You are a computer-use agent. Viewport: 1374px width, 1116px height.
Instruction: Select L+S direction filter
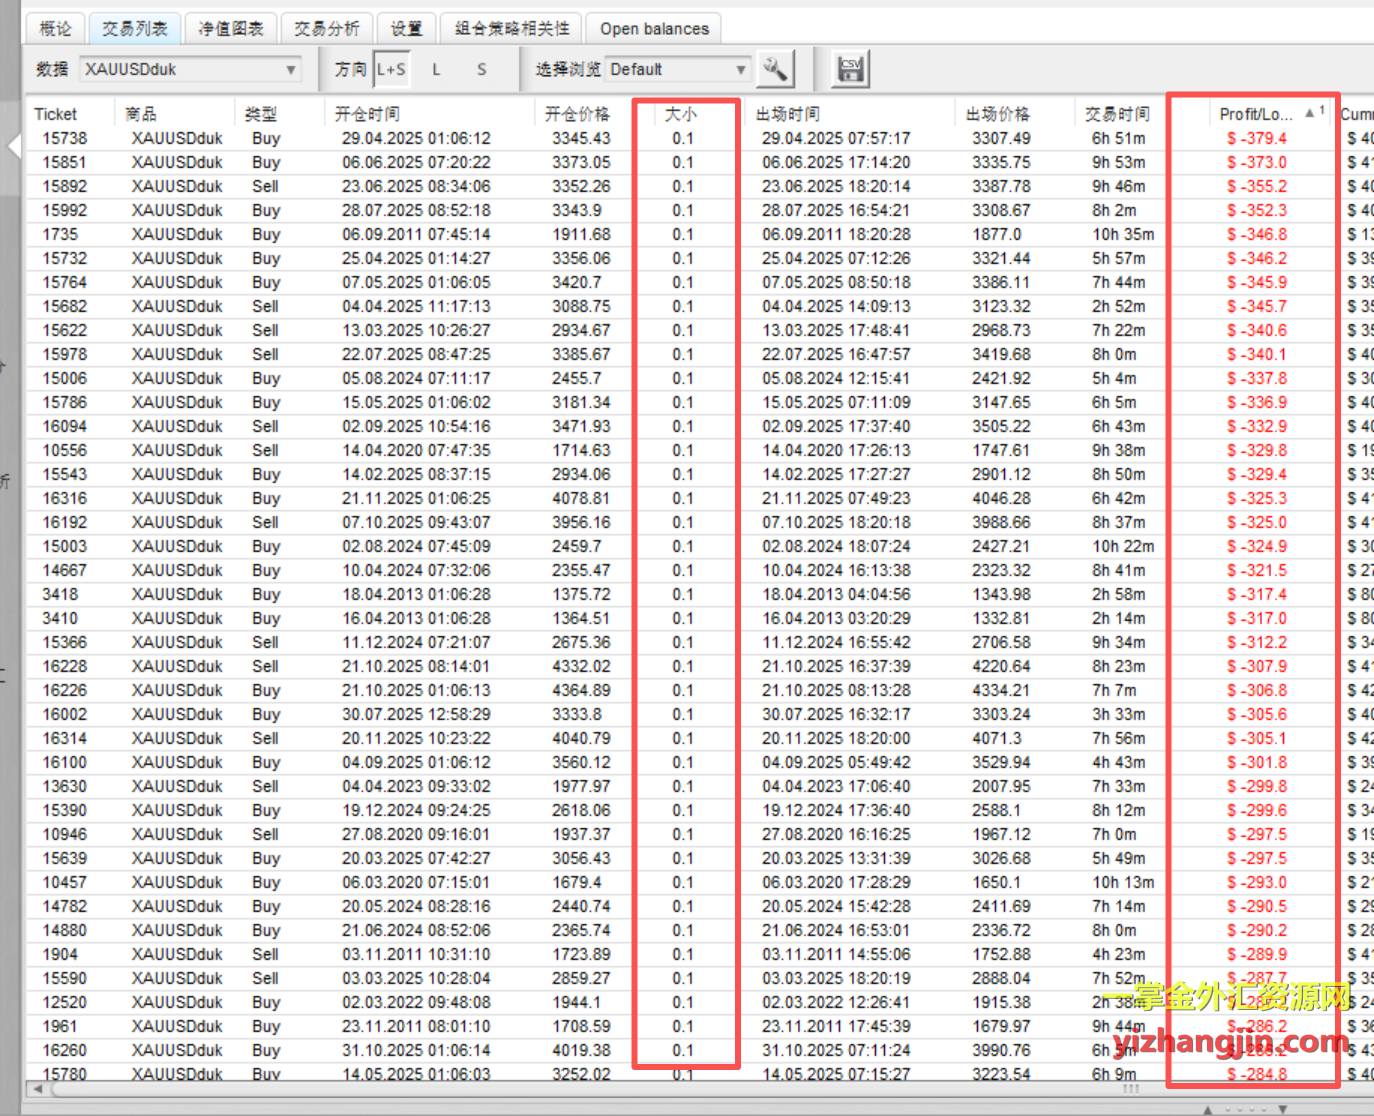[391, 69]
